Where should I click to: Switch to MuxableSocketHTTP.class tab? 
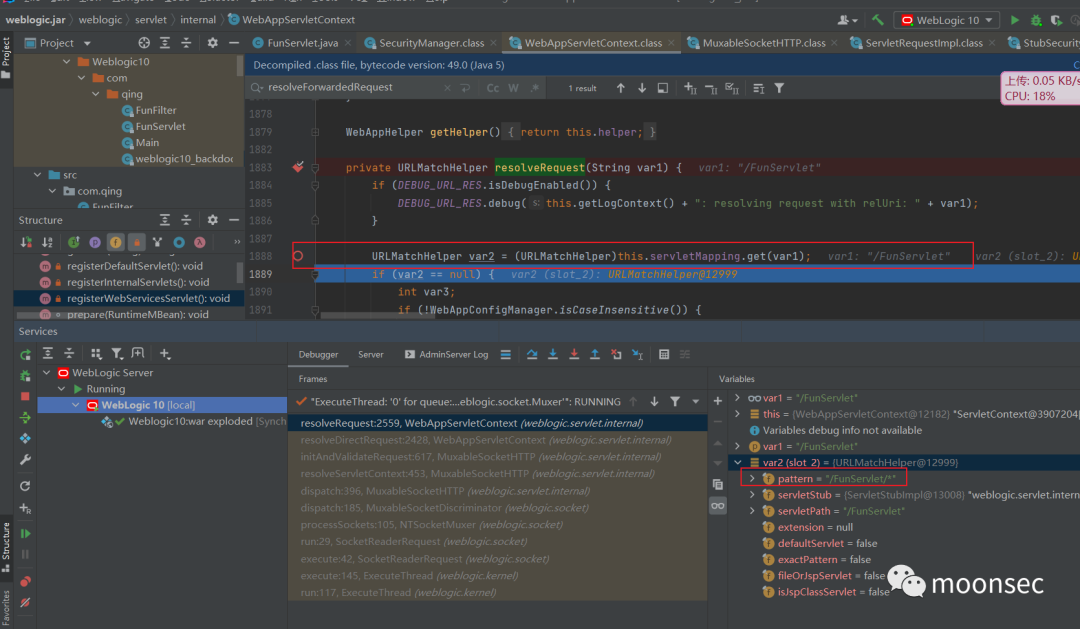[x=763, y=43]
